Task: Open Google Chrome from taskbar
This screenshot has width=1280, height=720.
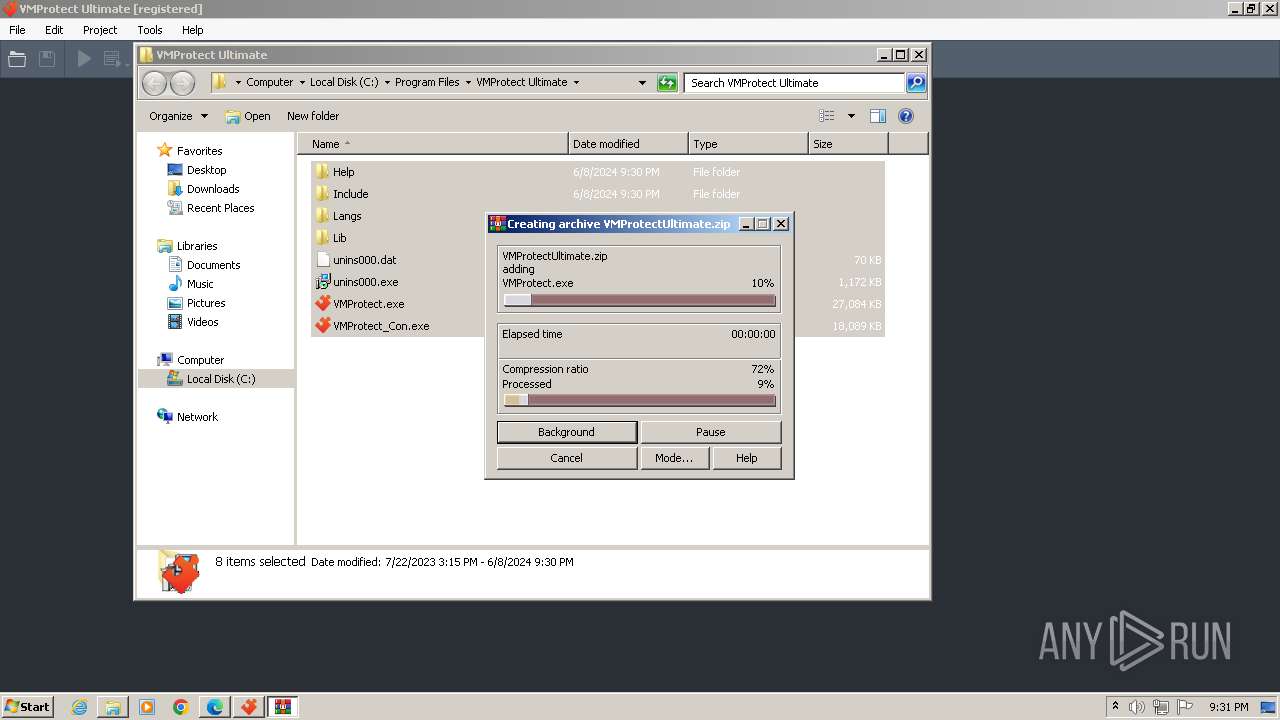Action: coord(181,707)
